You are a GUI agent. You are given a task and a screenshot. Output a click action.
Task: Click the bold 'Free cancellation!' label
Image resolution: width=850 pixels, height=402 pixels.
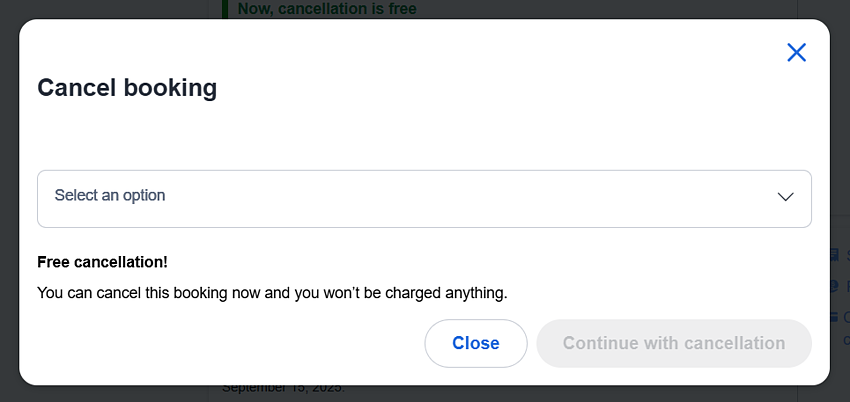(102, 262)
